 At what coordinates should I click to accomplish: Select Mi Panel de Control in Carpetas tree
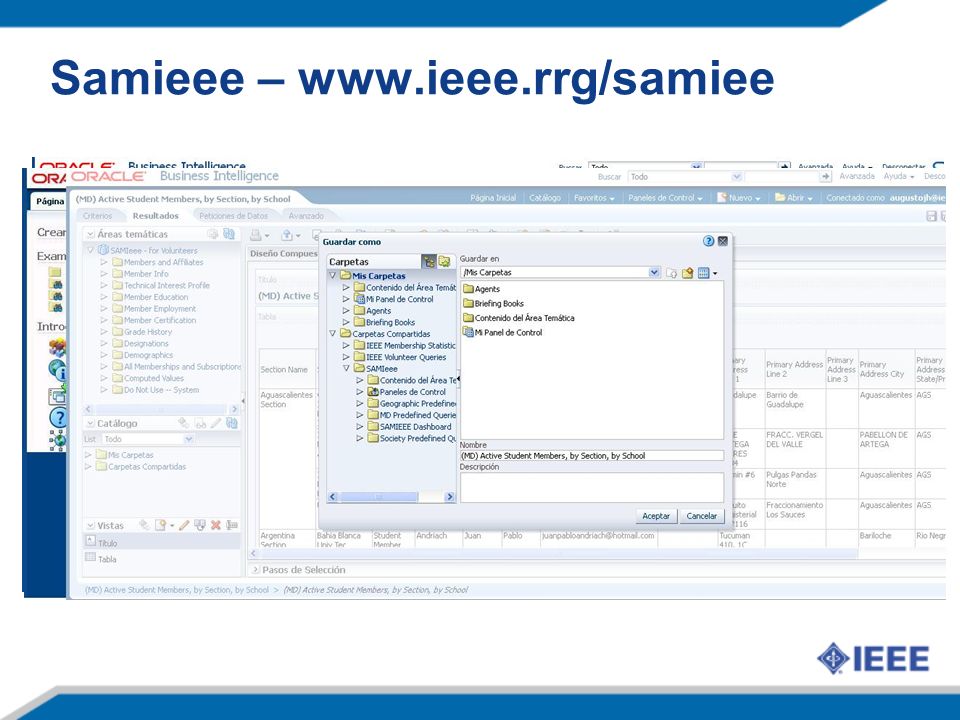point(394,299)
